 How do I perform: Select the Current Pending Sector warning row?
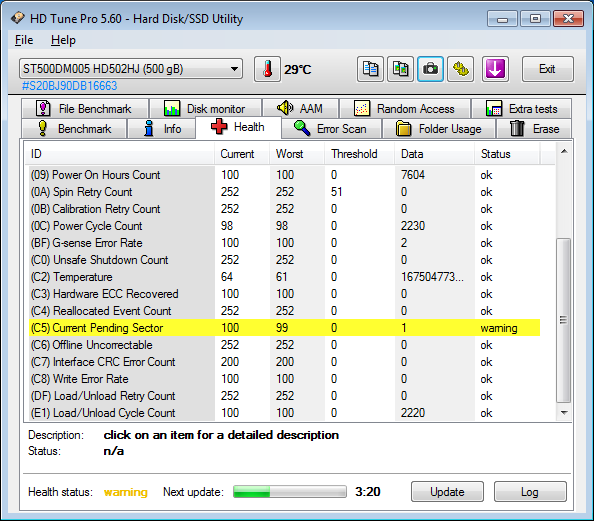[284, 328]
